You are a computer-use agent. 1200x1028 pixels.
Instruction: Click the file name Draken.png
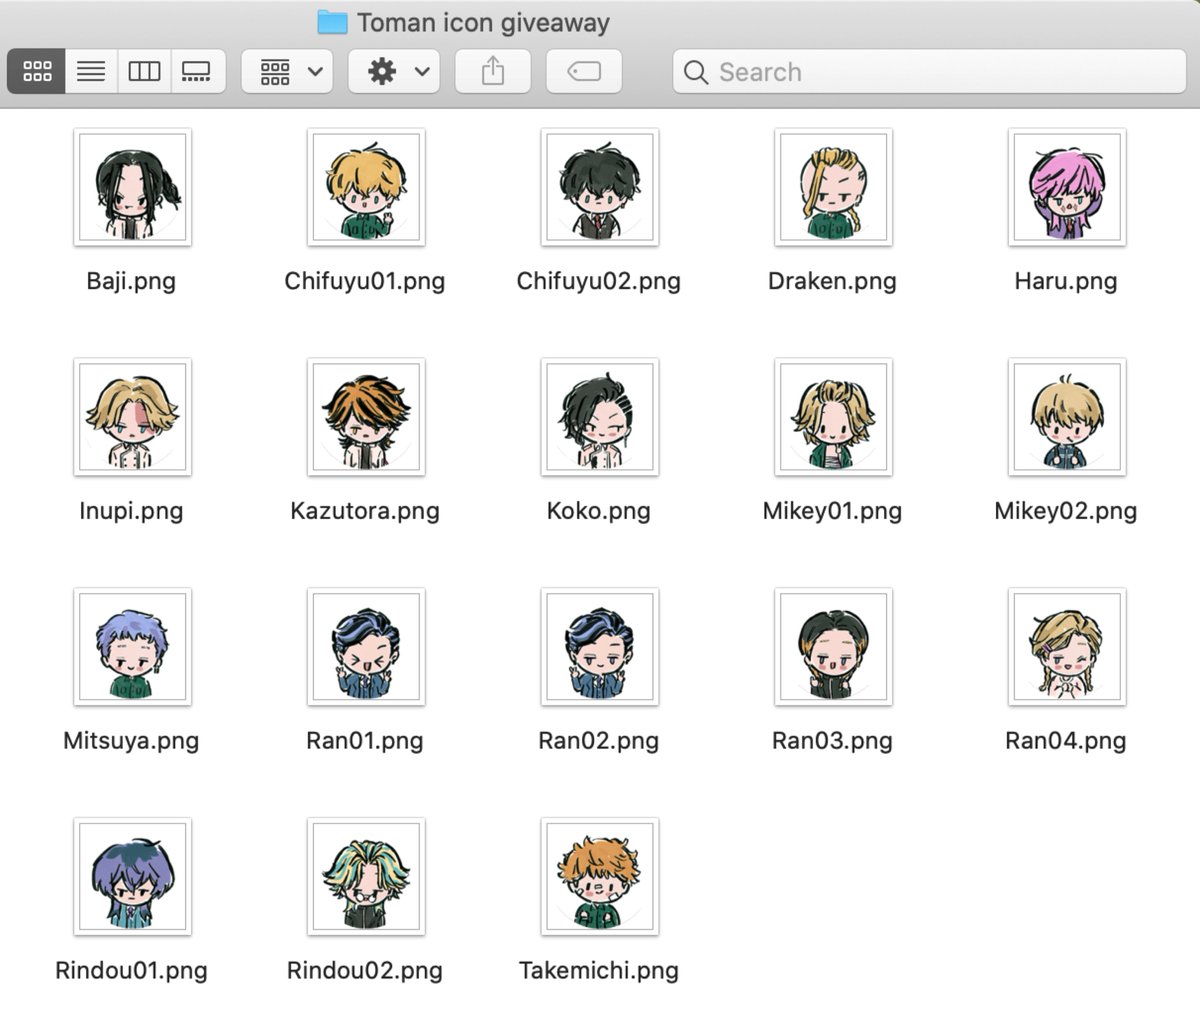(832, 281)
